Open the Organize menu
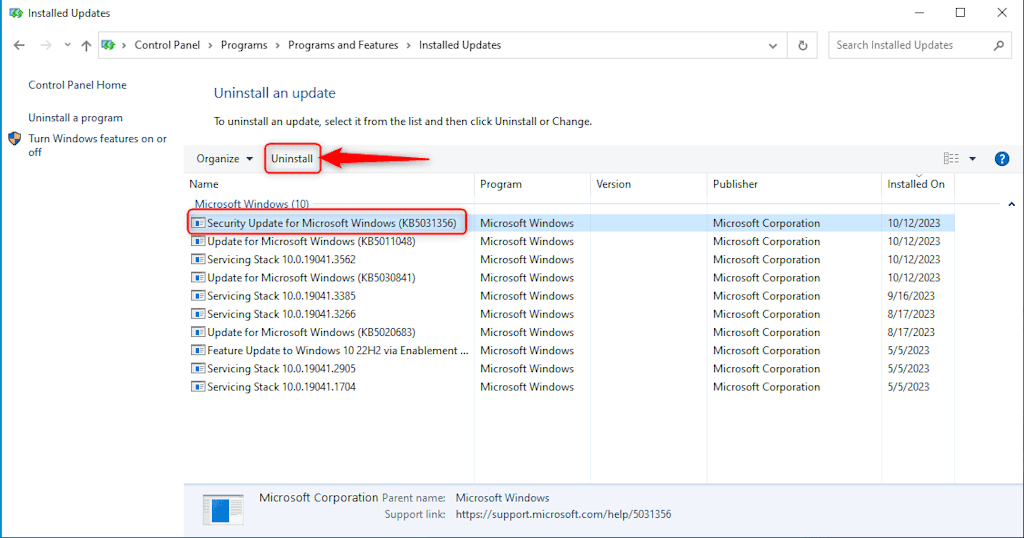The width and height of the screenshot is (1024, 538). click(224, 159)
